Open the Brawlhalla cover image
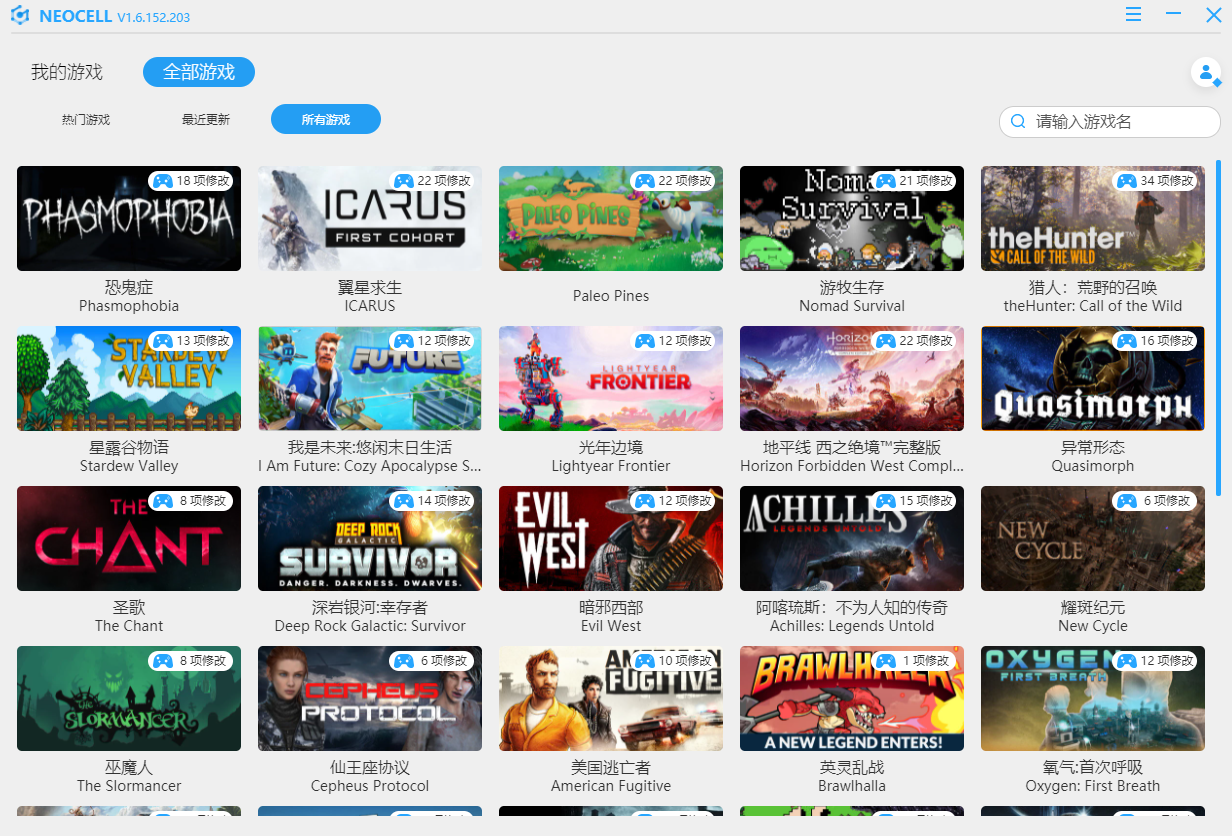The width and height of the screenshot is (1232, 836). tap(852, 698)
